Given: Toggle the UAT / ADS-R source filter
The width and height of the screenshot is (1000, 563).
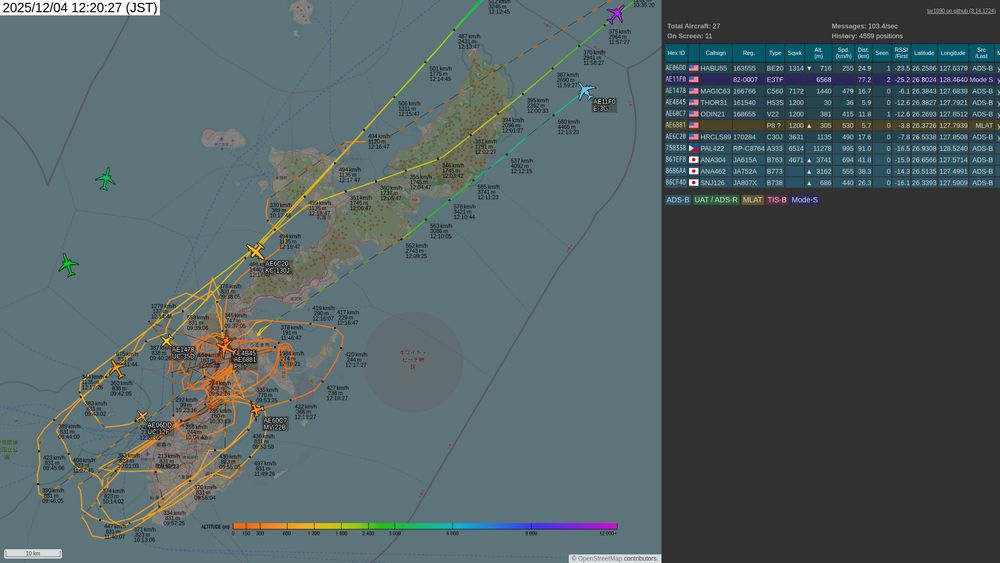Looking at the screenshot, I should coord(716,200).
